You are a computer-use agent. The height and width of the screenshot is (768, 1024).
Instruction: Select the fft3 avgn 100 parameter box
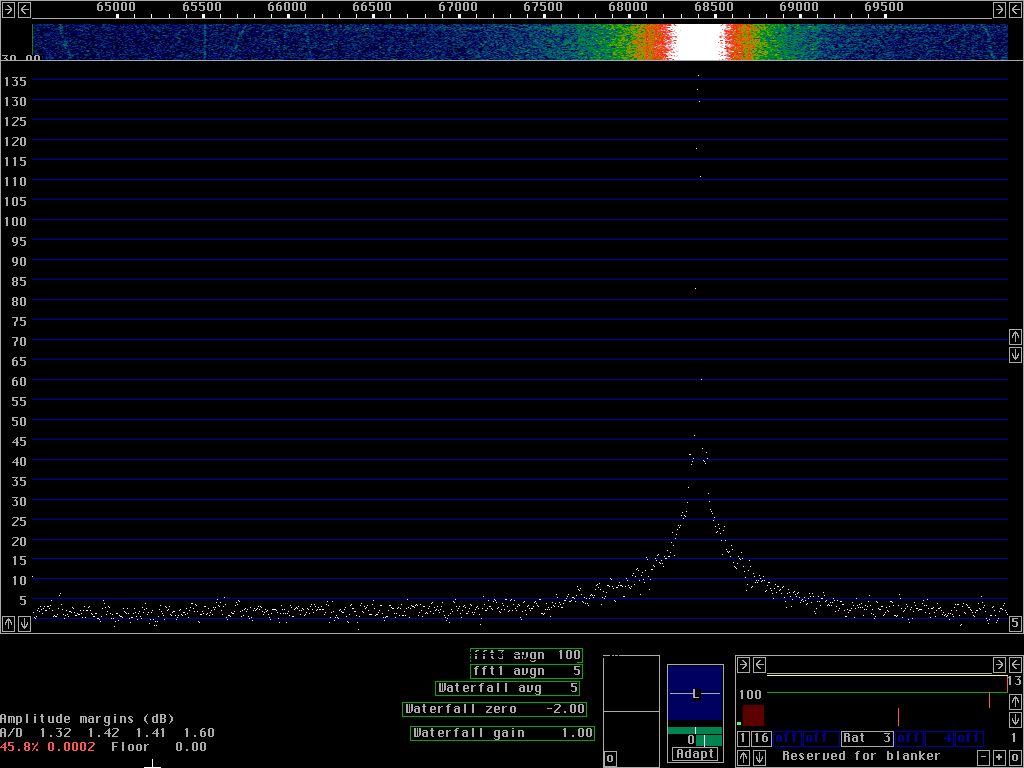[x=526, y=655]
